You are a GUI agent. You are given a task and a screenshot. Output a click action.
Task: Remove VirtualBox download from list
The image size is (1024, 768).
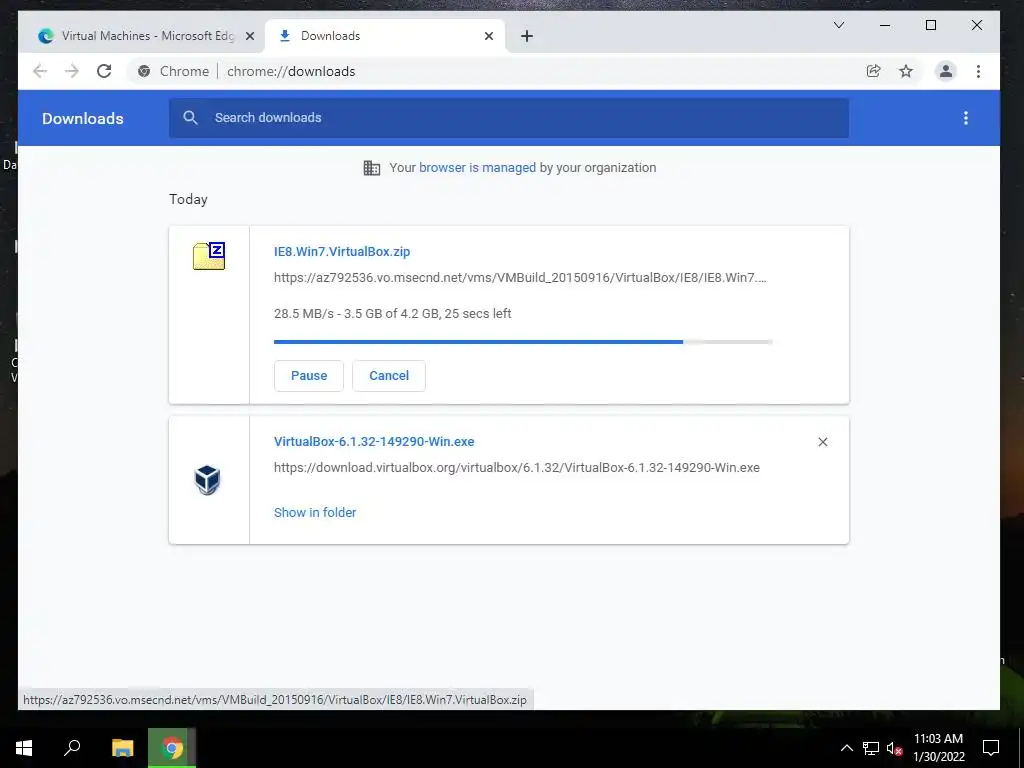coord(822,442)
